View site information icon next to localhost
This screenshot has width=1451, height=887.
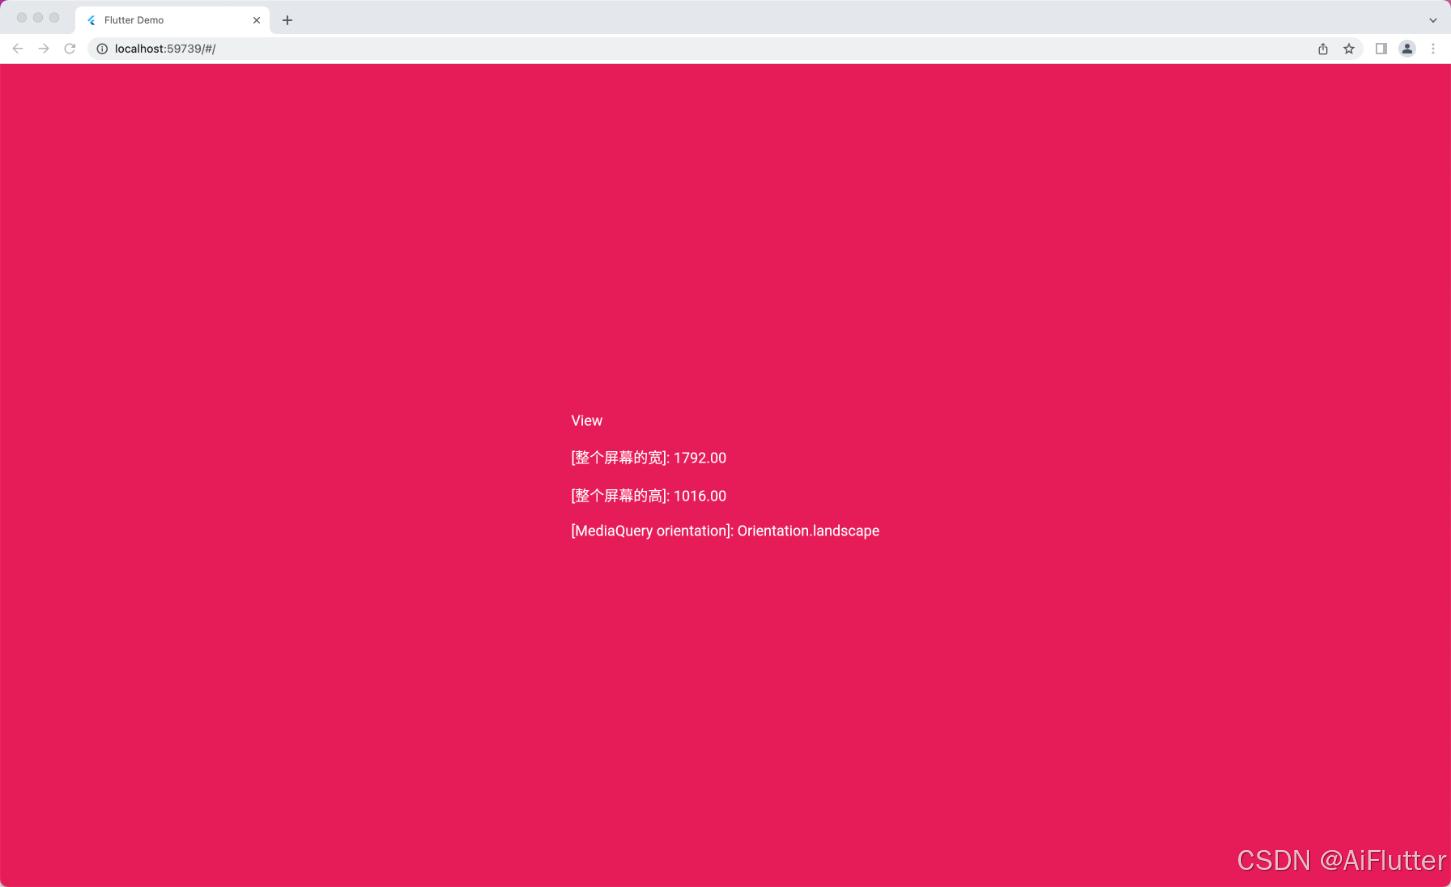pos(102,48)
